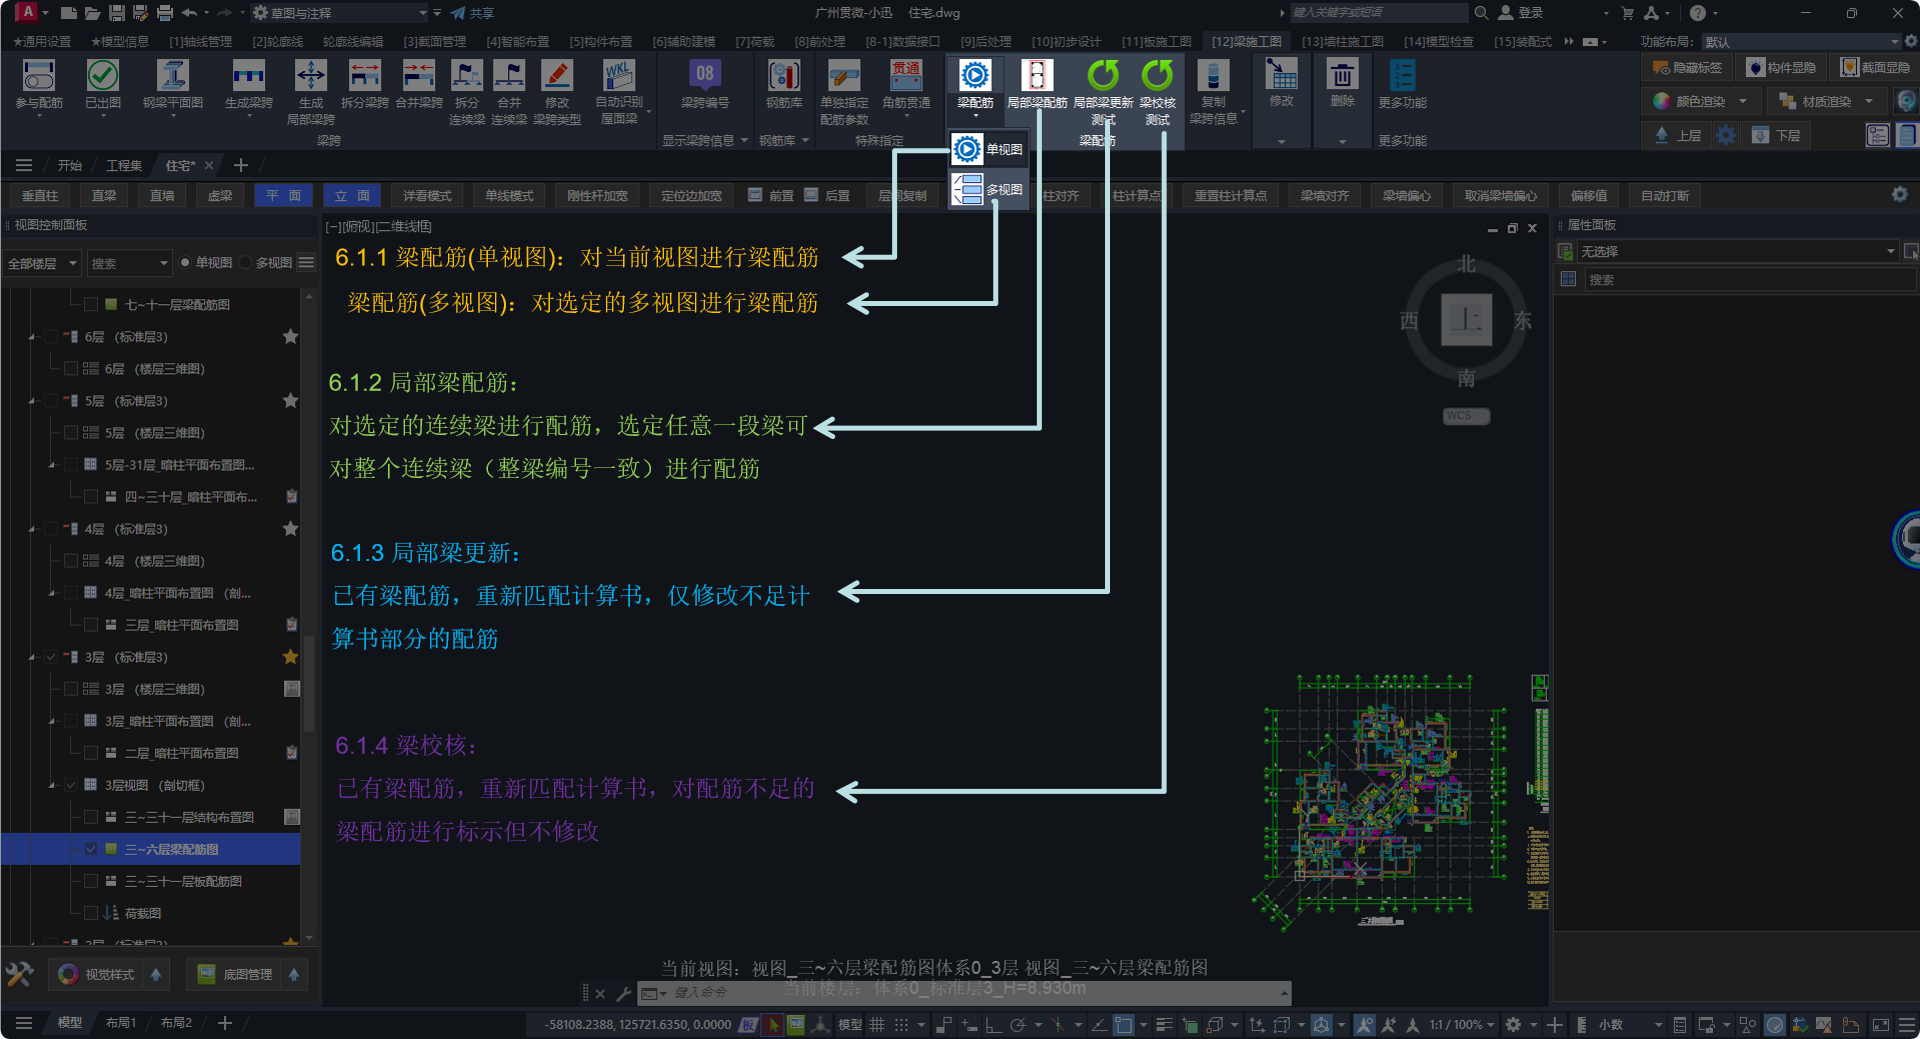Click the 自动打断 button
This screenshot has width=1920, height=1039.
[1664, 196]
